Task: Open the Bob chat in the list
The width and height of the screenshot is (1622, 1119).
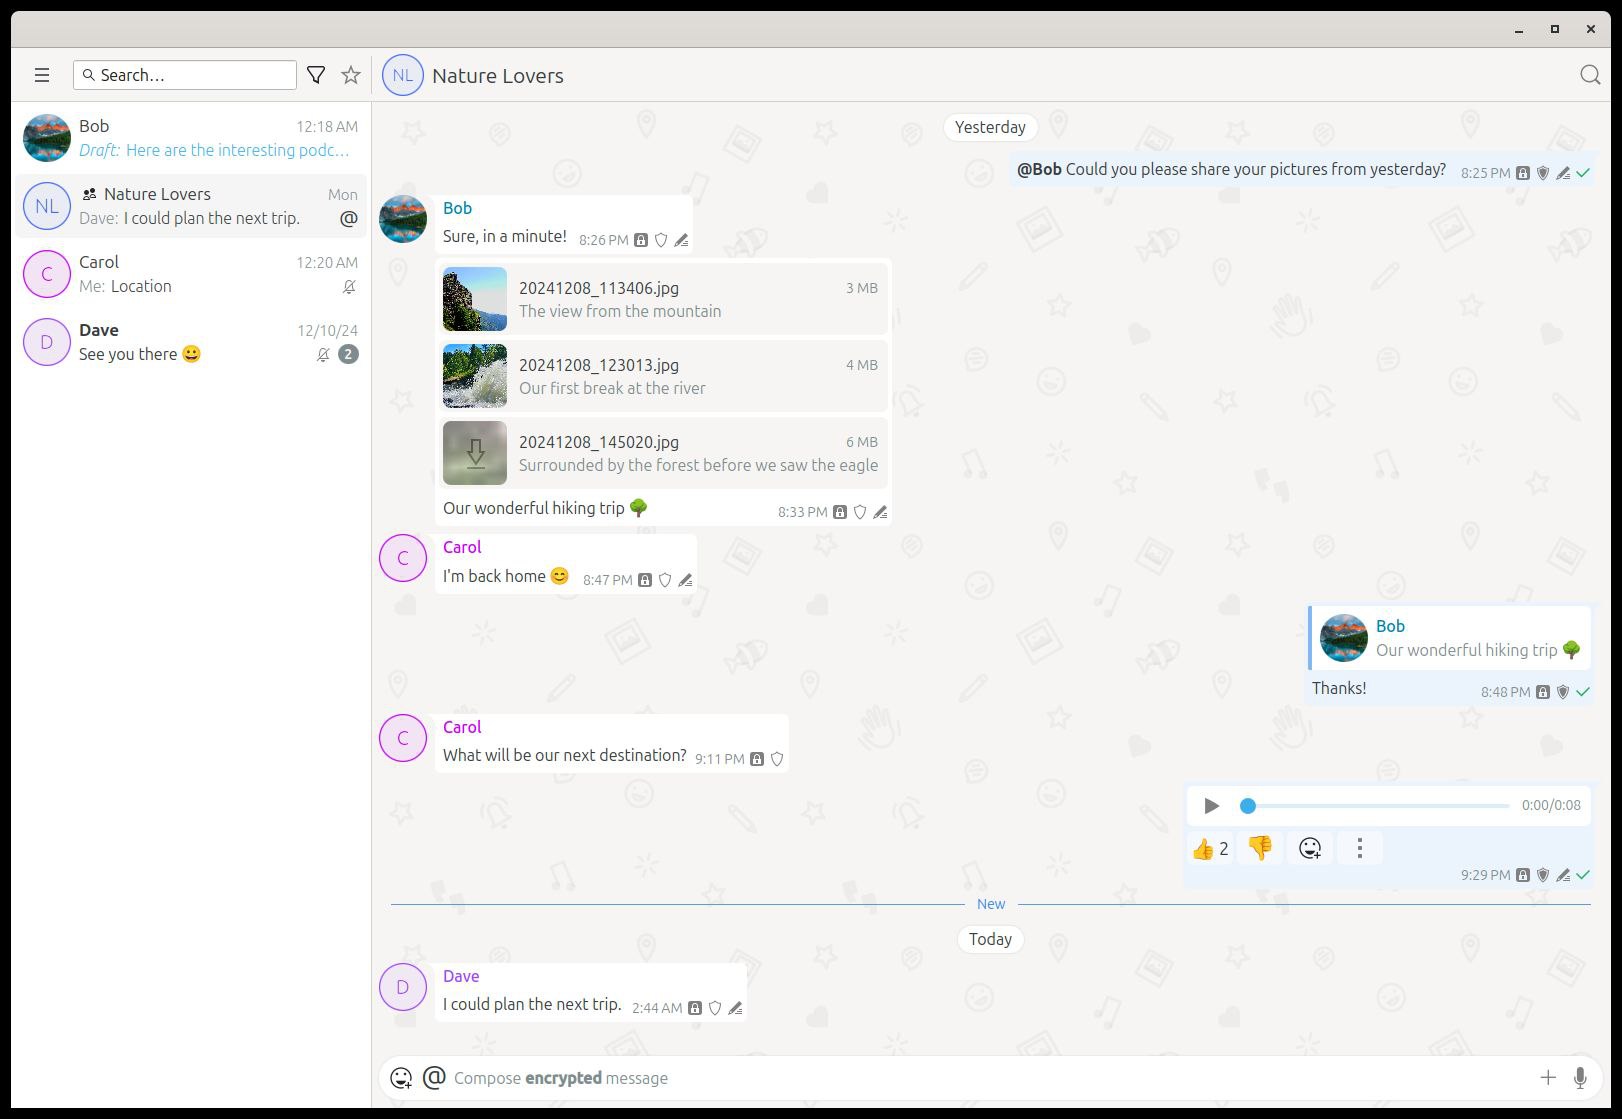Action: pos(190,138)
